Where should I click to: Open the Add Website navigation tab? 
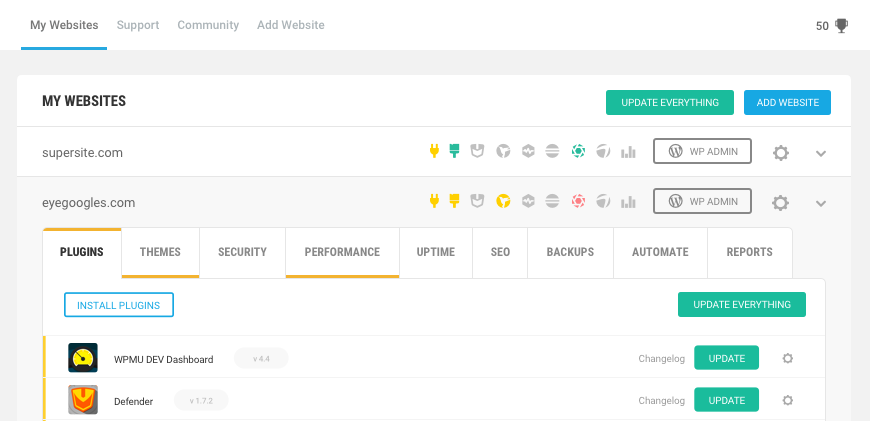(291, 25)
